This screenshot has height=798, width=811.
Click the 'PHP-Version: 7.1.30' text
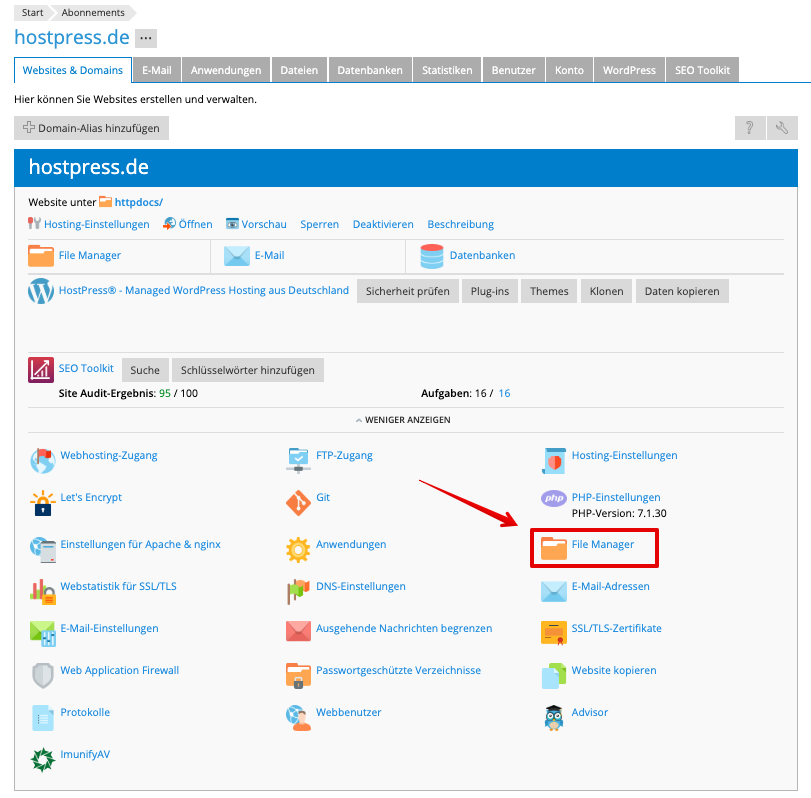coord(619,514)
